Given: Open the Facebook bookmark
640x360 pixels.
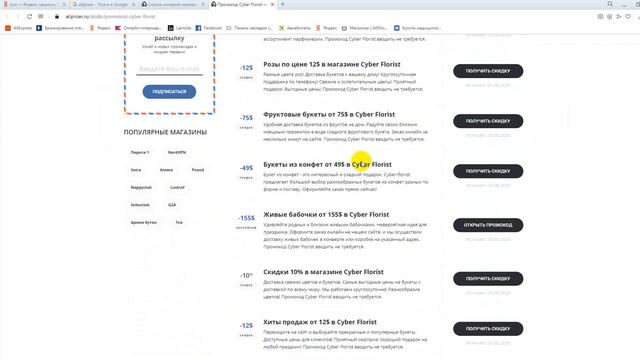Looking at the screenshot, I should (x=209, y=28).
